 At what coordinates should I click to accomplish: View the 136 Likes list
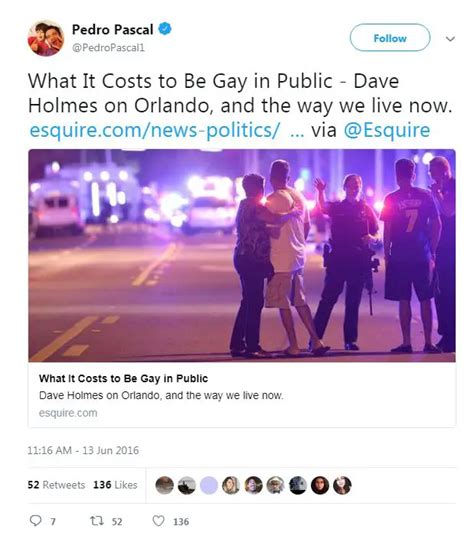click(x=115, y=485)
